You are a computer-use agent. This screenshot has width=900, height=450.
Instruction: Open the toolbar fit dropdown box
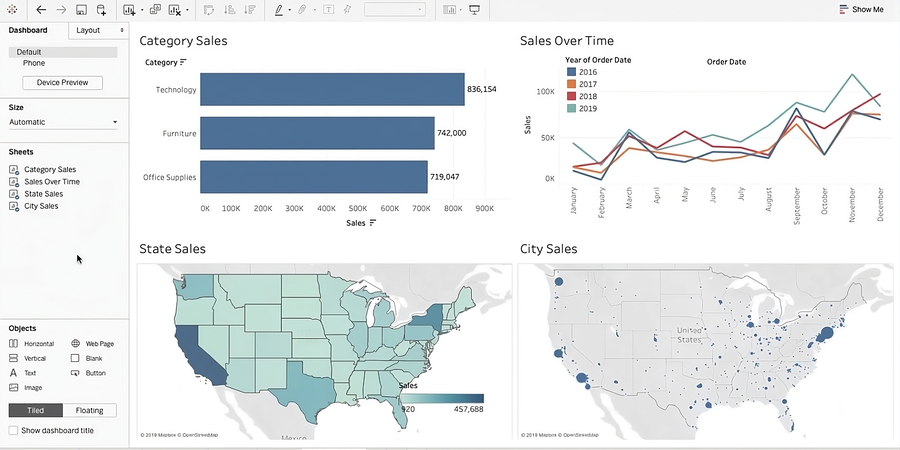click(395, 10)
